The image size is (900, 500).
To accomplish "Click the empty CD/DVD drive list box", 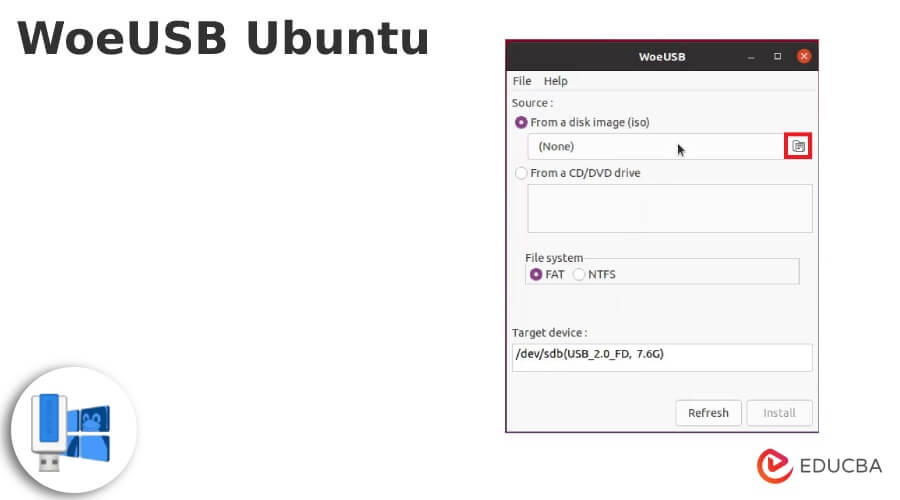I will (x=670, y=208).
